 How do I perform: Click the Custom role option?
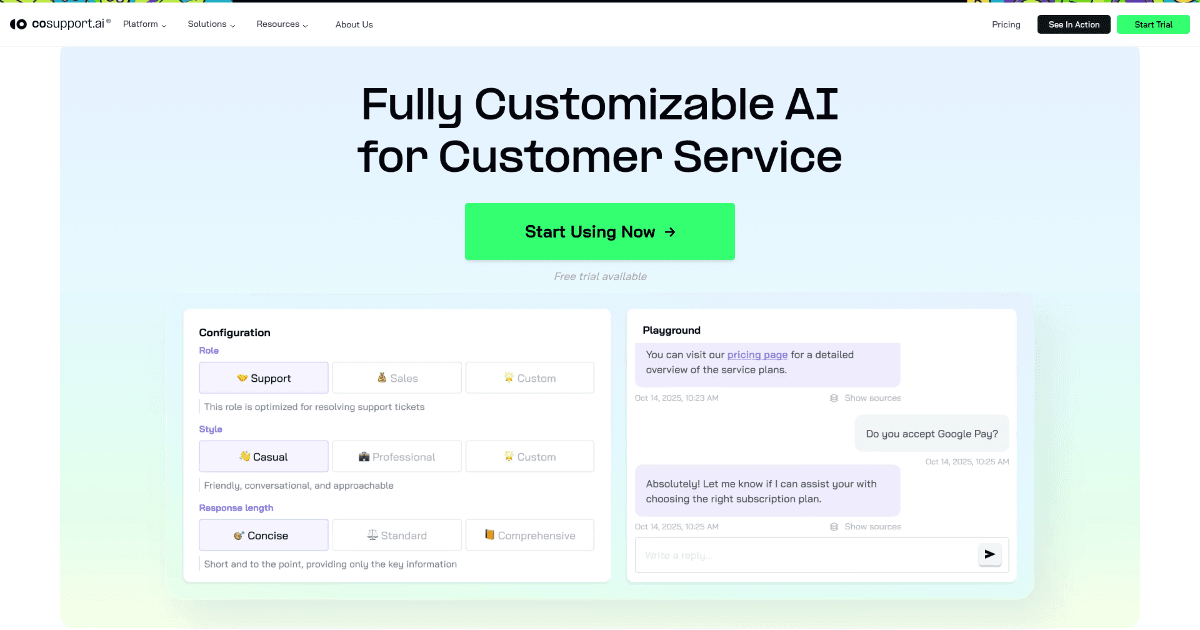point(529,377)
